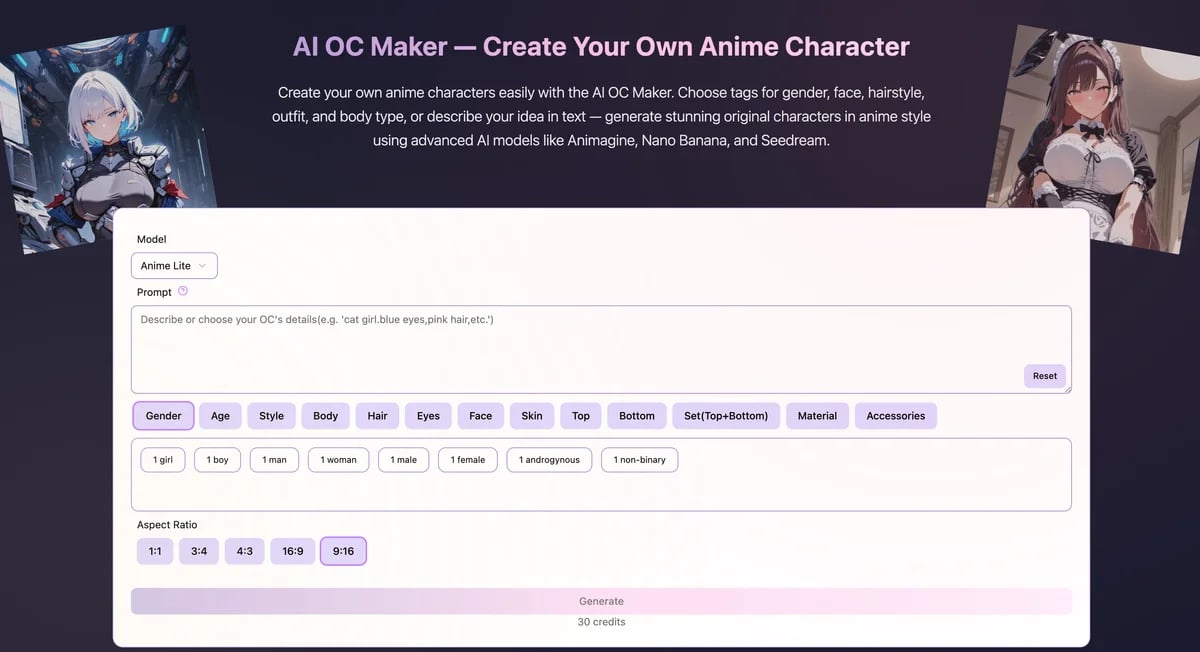Screen dimensions: 1200x652
Task: Switch to the Eyes tag category
Action: [x=428, y=415]
